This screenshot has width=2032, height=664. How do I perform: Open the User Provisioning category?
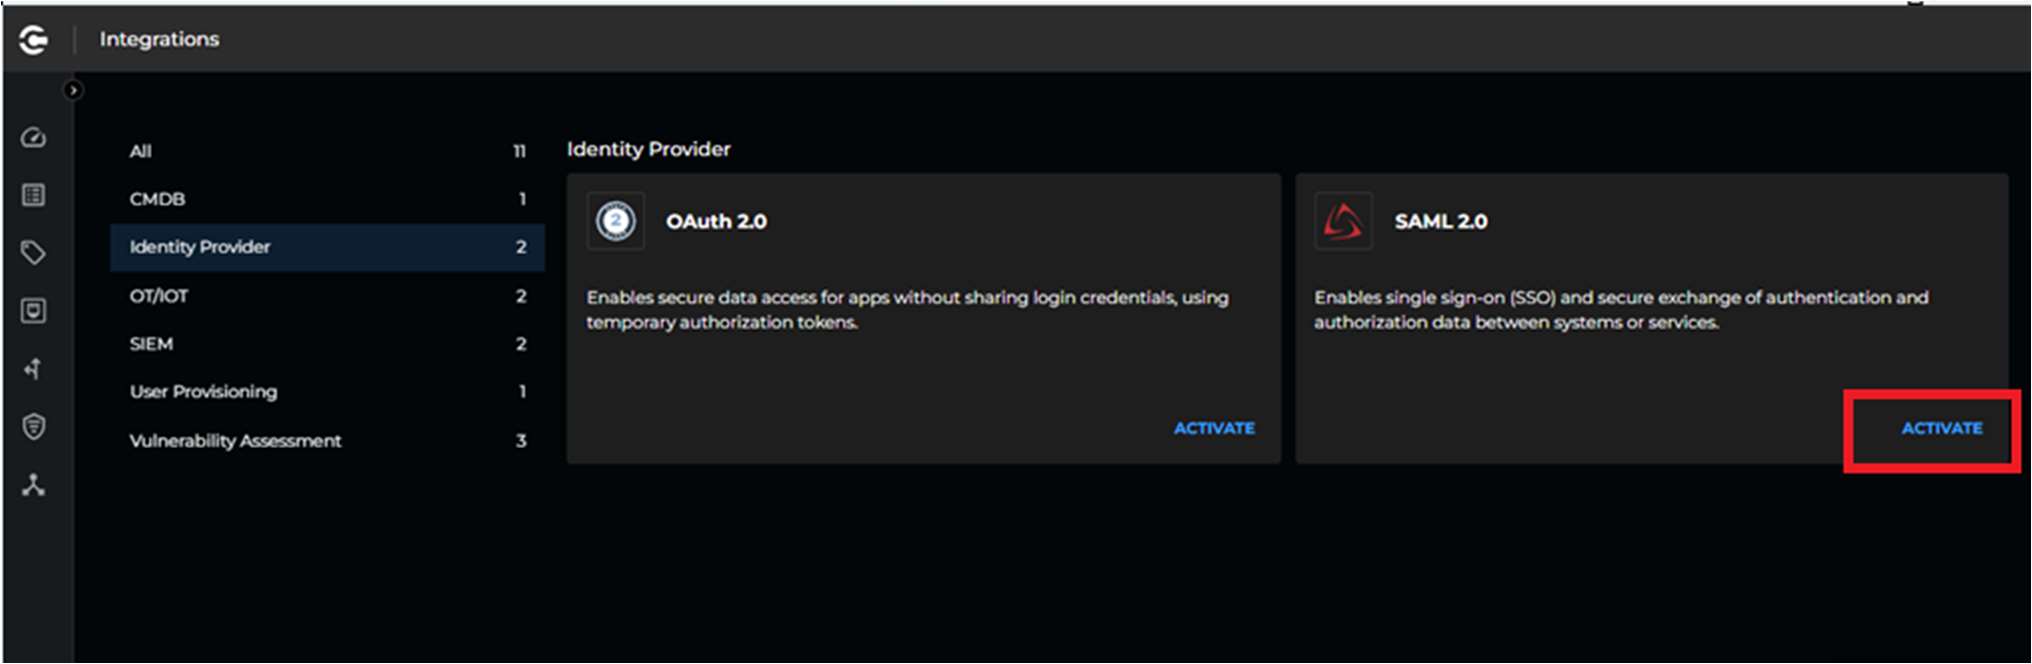pyautogui.click(x=203, y=392)
